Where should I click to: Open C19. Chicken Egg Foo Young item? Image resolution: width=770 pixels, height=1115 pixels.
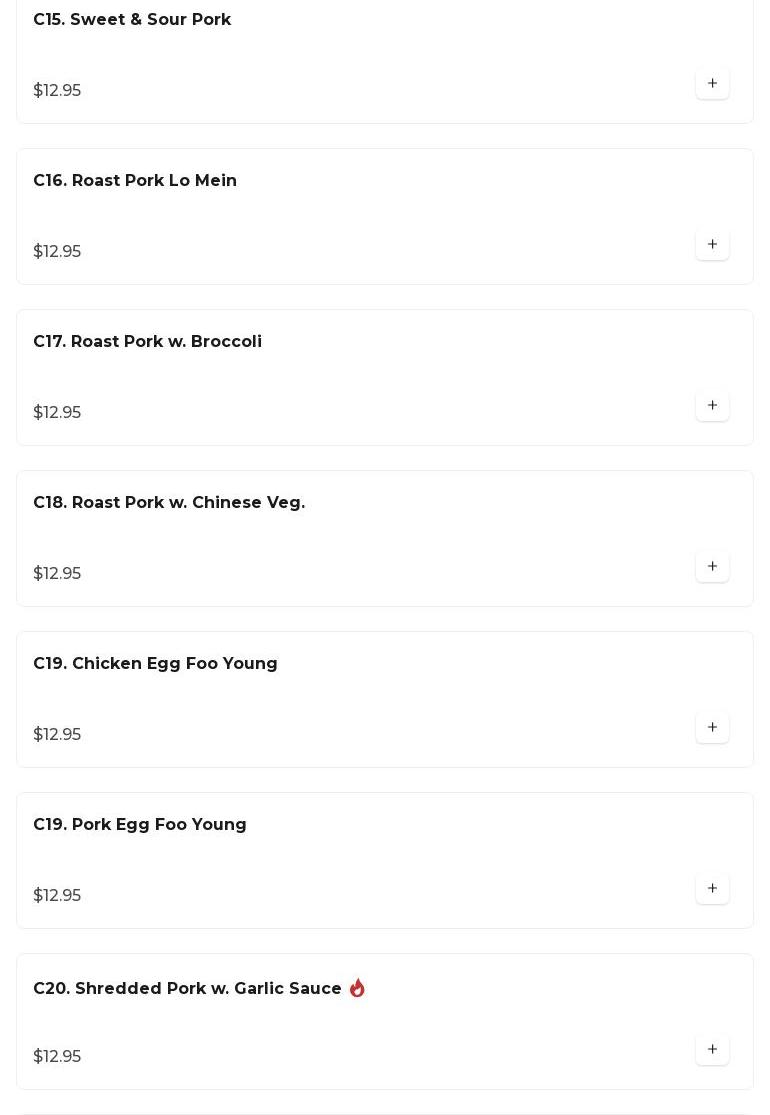[x=155, y=664]
